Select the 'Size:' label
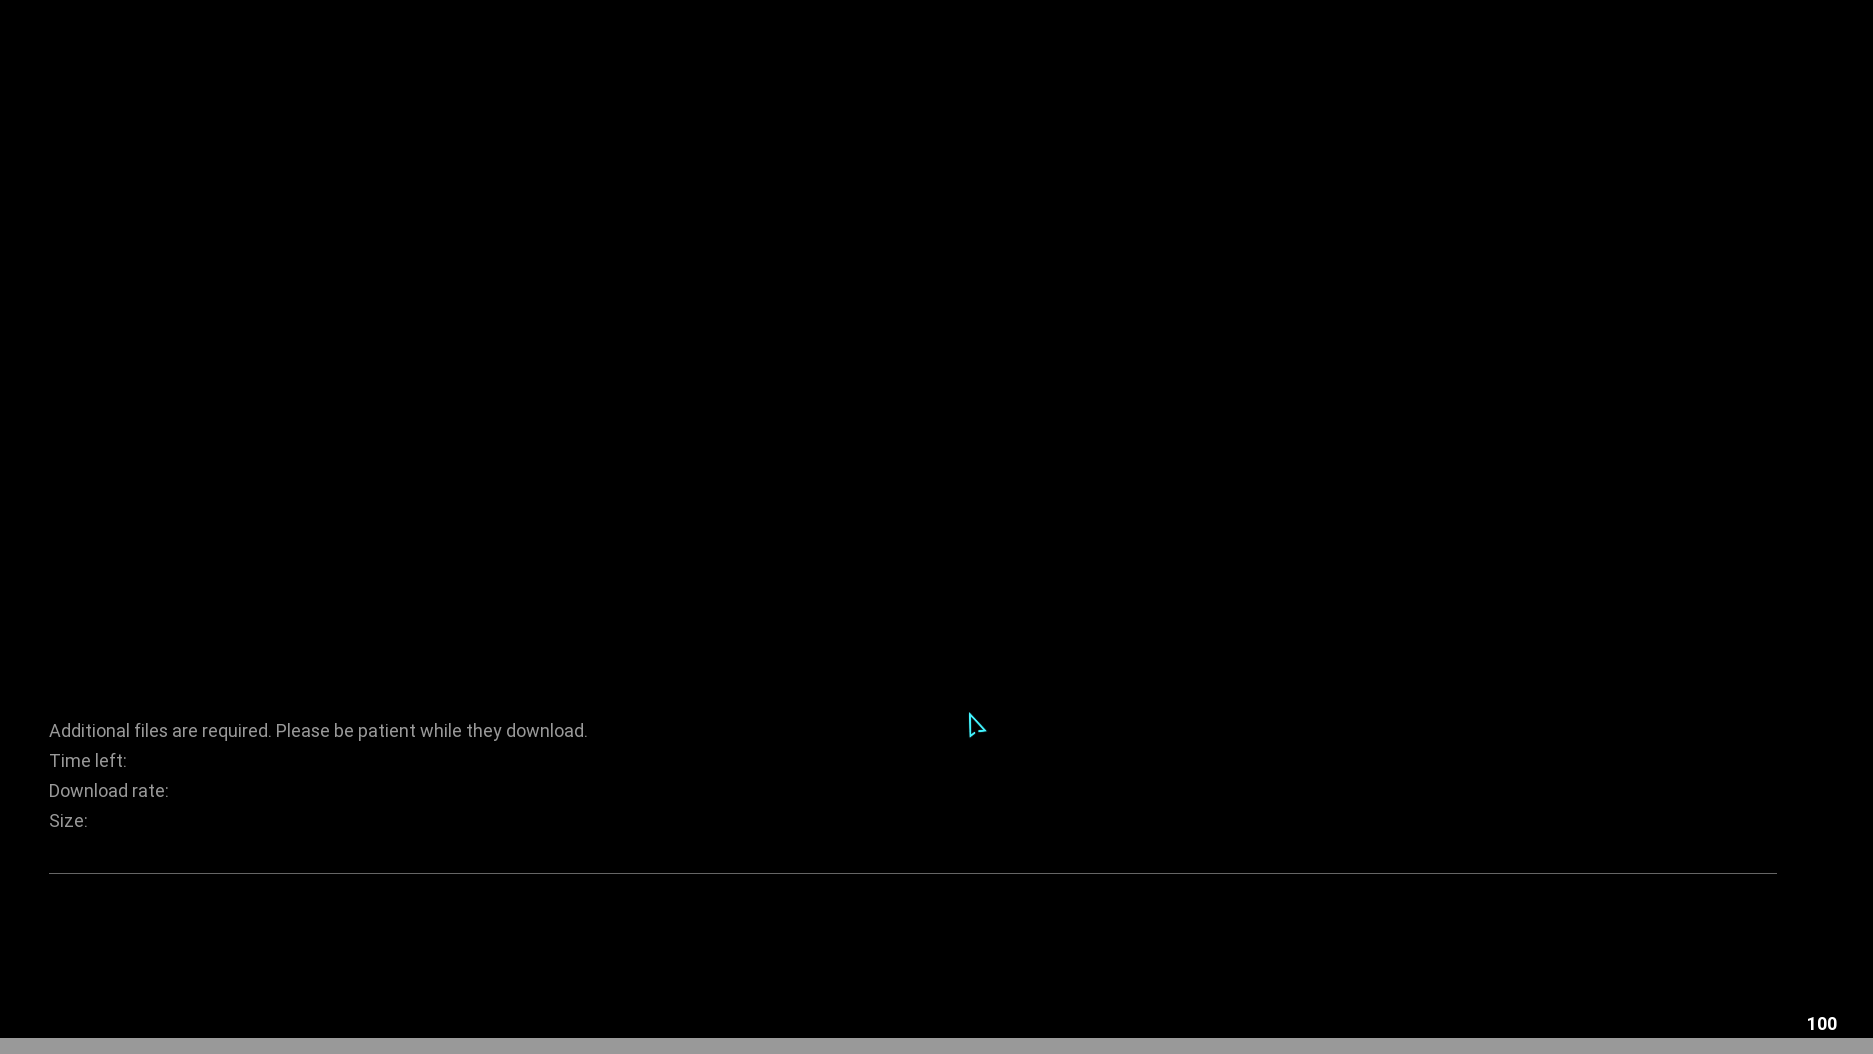The width and height of the screenshot is (1873, 1054). pos(68,821)
